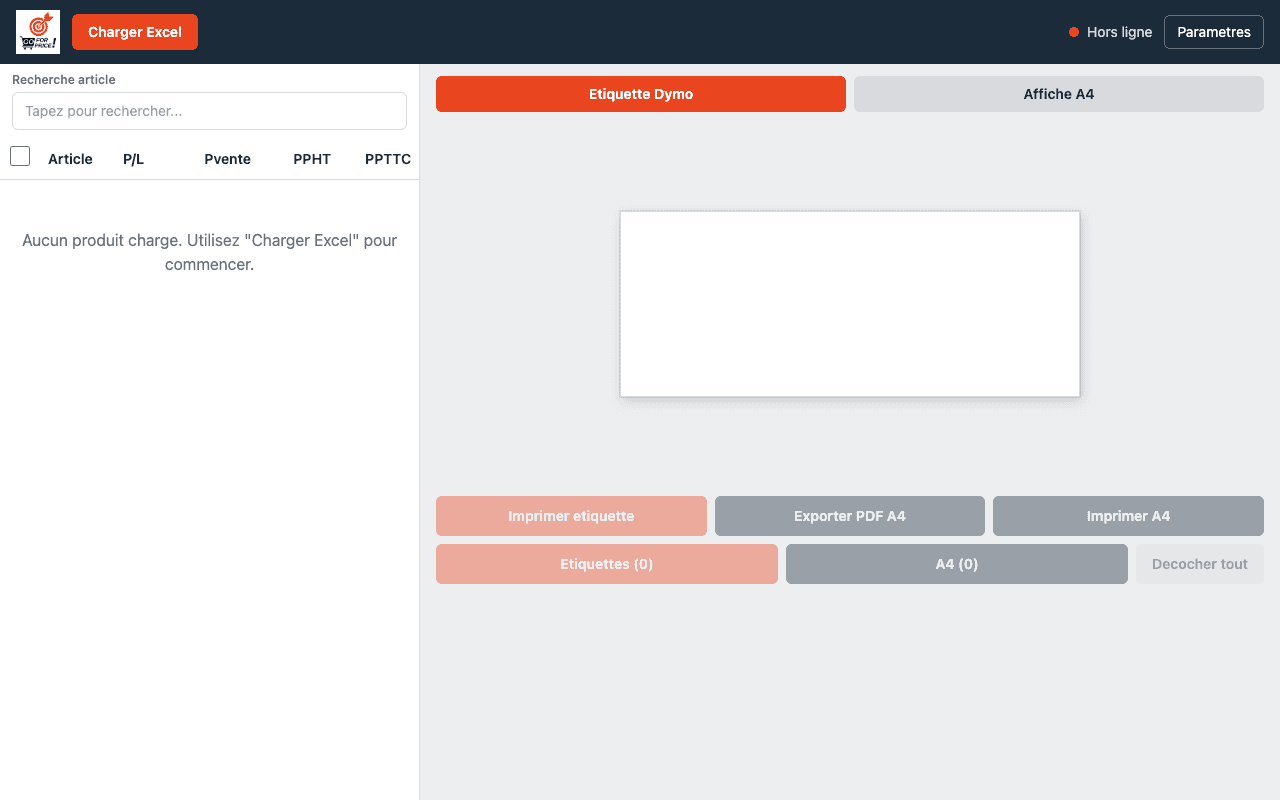Click Exporter PDF A4 button
The height and width of the screenshot is (800, 1280).
[x=850, y=516]
